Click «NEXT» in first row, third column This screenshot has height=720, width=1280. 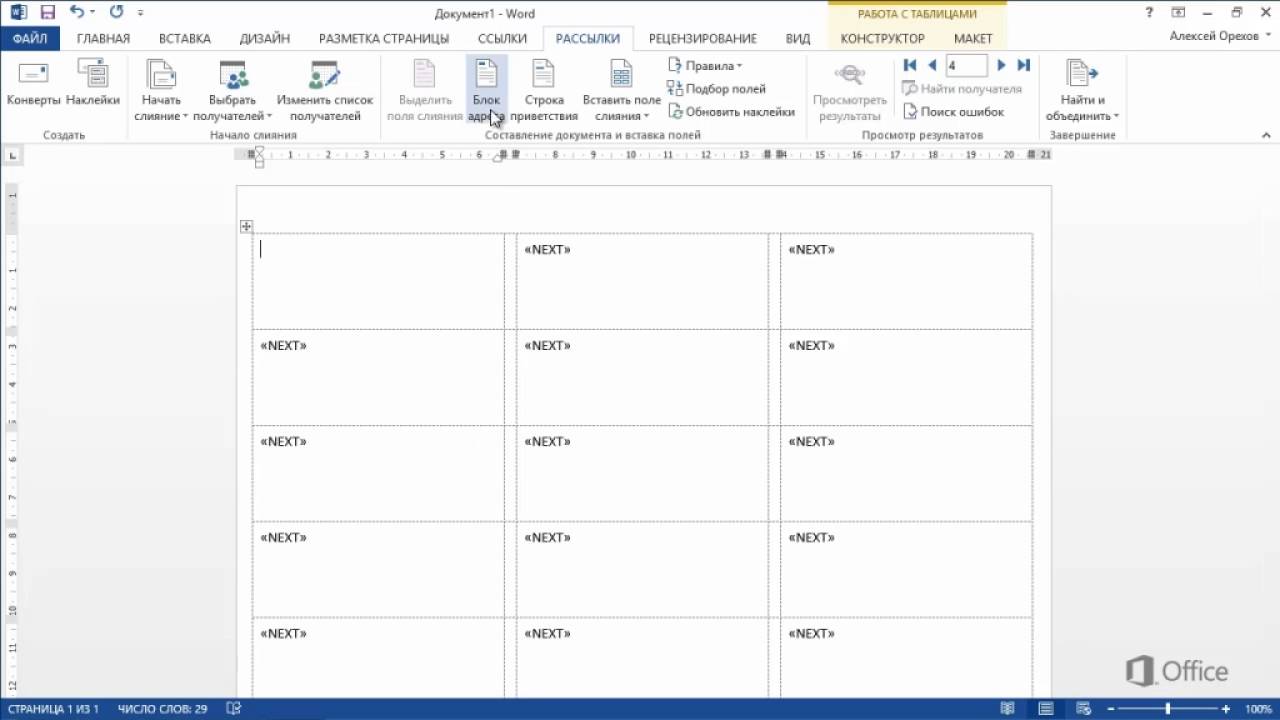tap(811, 249)
